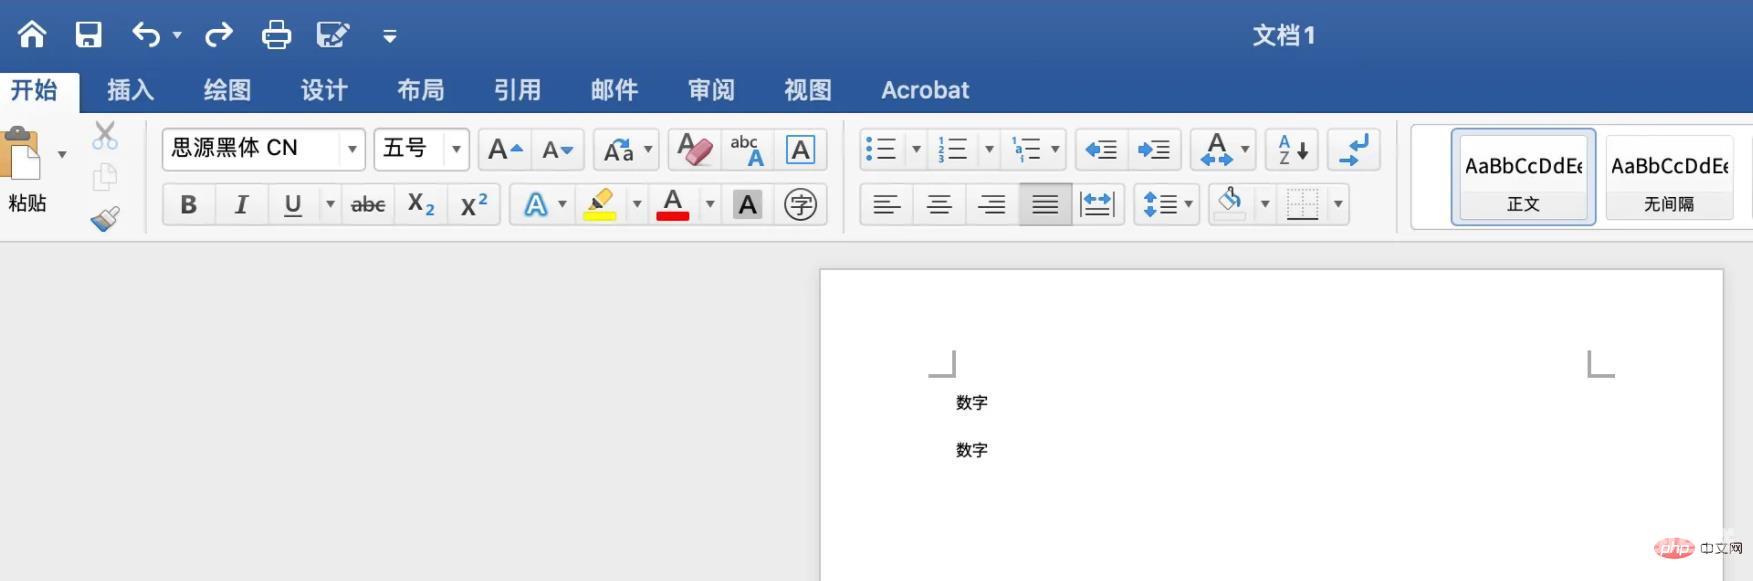Apply the red font color swatch
Screen dimensions: 1753x581
(x=673, y=205)
